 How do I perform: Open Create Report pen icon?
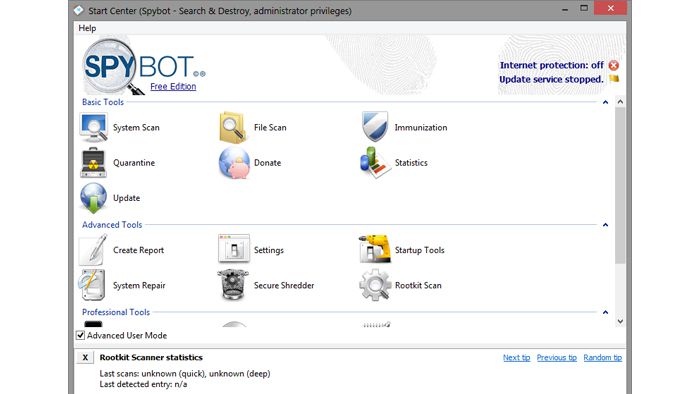93,249
